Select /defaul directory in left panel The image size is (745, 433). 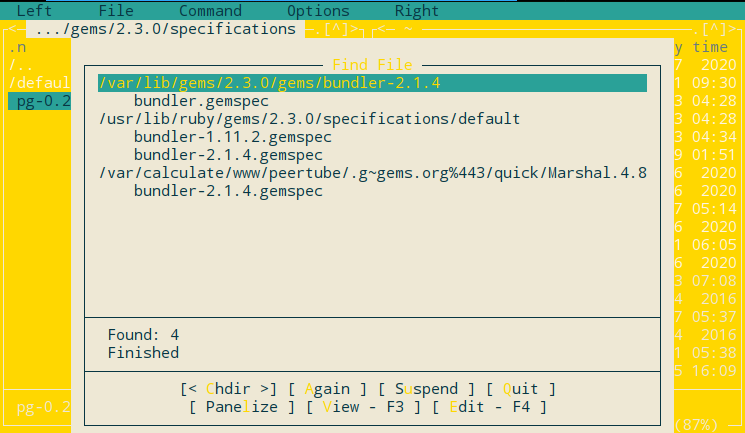39,83
